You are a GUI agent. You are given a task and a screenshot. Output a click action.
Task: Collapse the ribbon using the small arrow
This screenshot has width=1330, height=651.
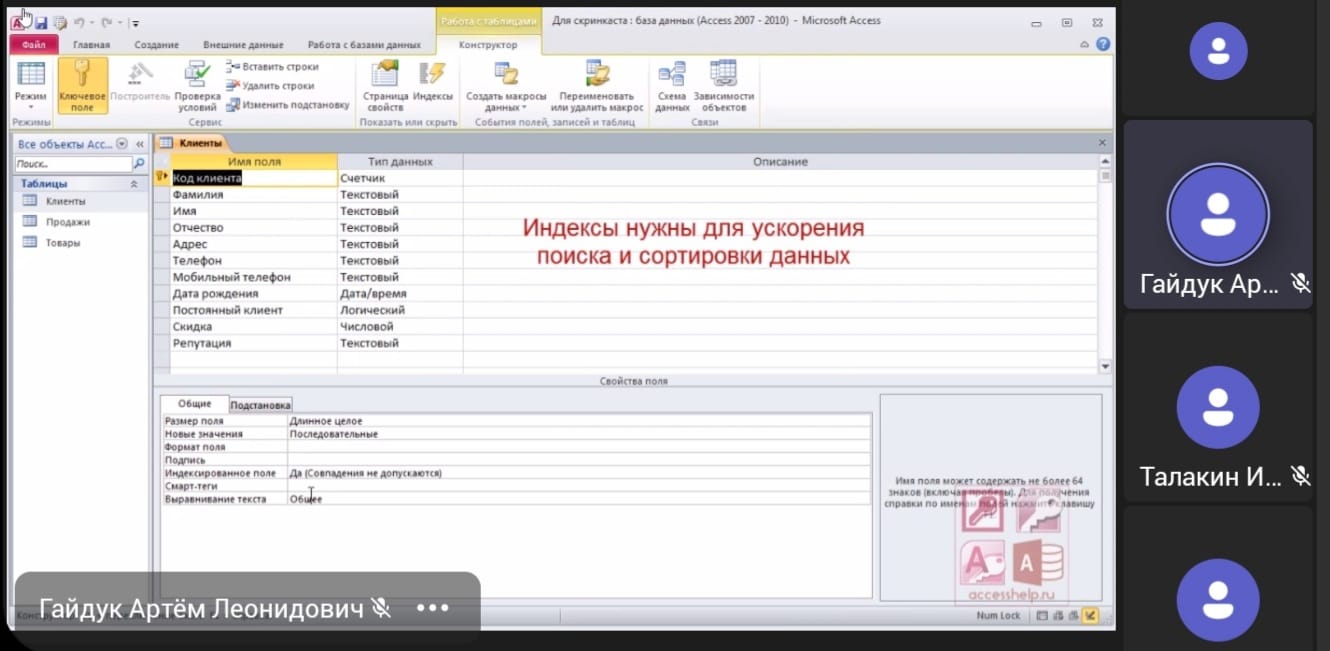point(1085,45)
